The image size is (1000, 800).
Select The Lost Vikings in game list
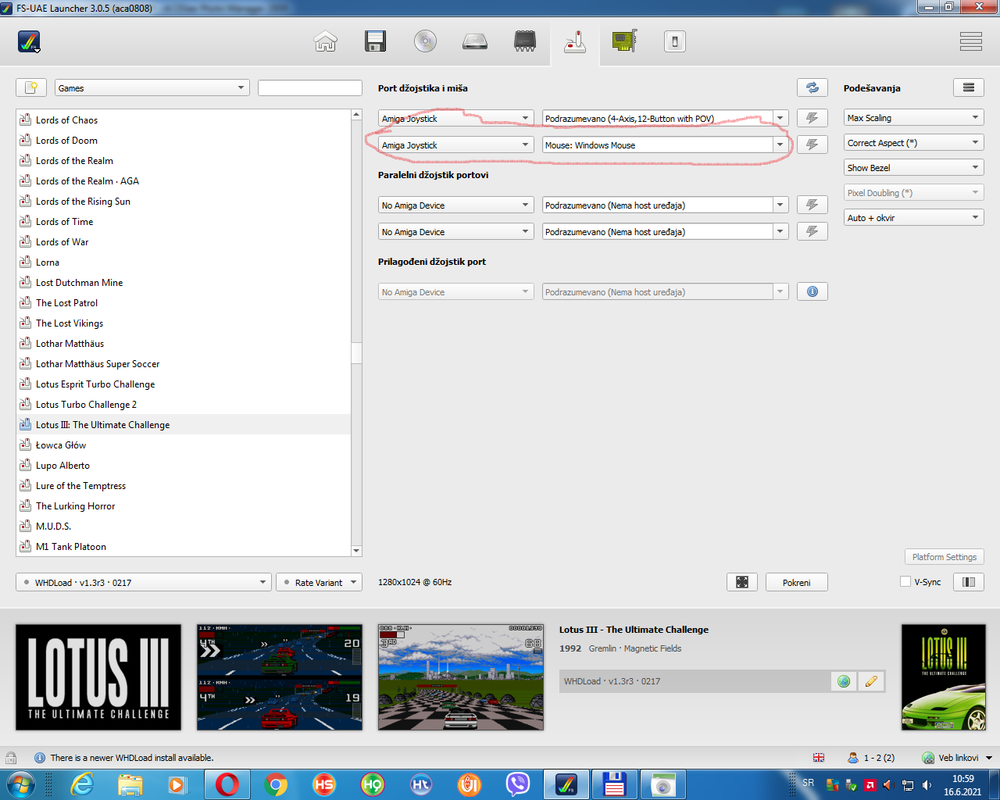click(184, 323)
